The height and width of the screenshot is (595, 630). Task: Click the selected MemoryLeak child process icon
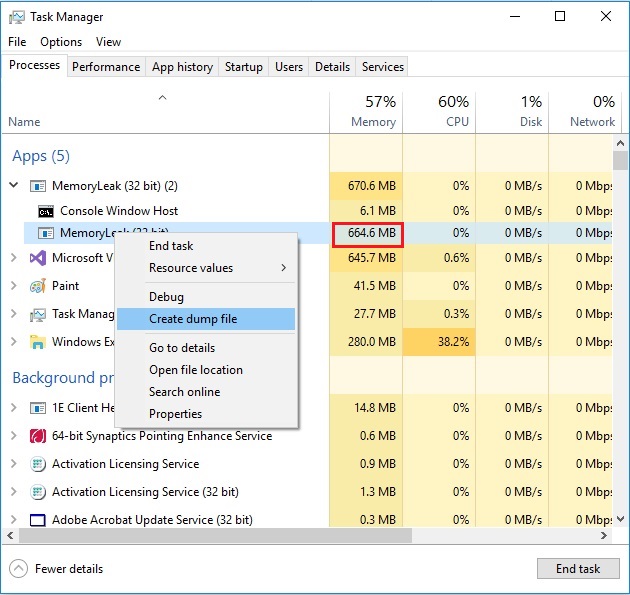(x=46, y=233)
